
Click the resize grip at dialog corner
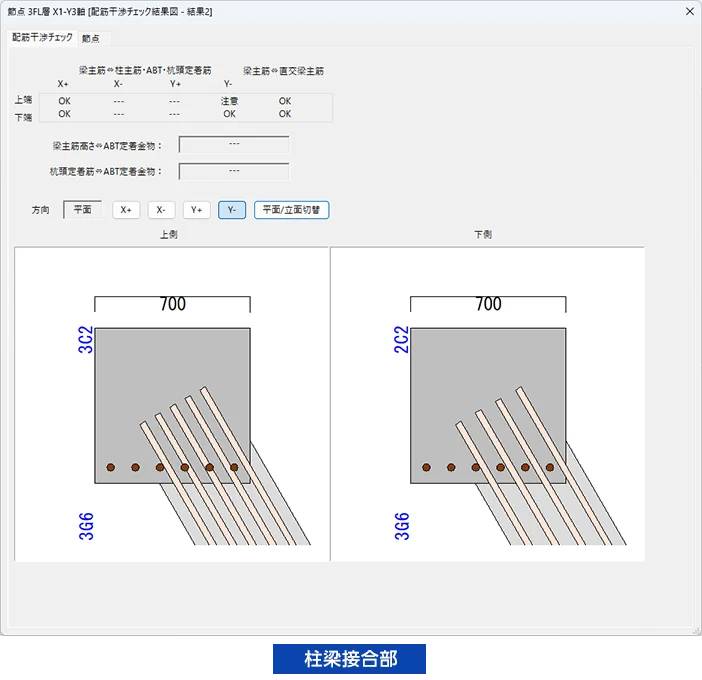tap(694, 630)
